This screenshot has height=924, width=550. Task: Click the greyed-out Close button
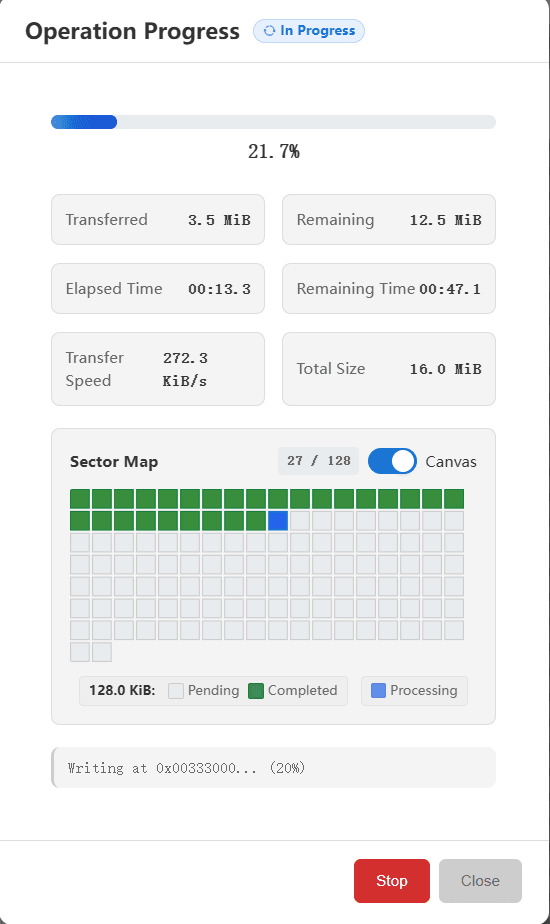pos(480,880)
